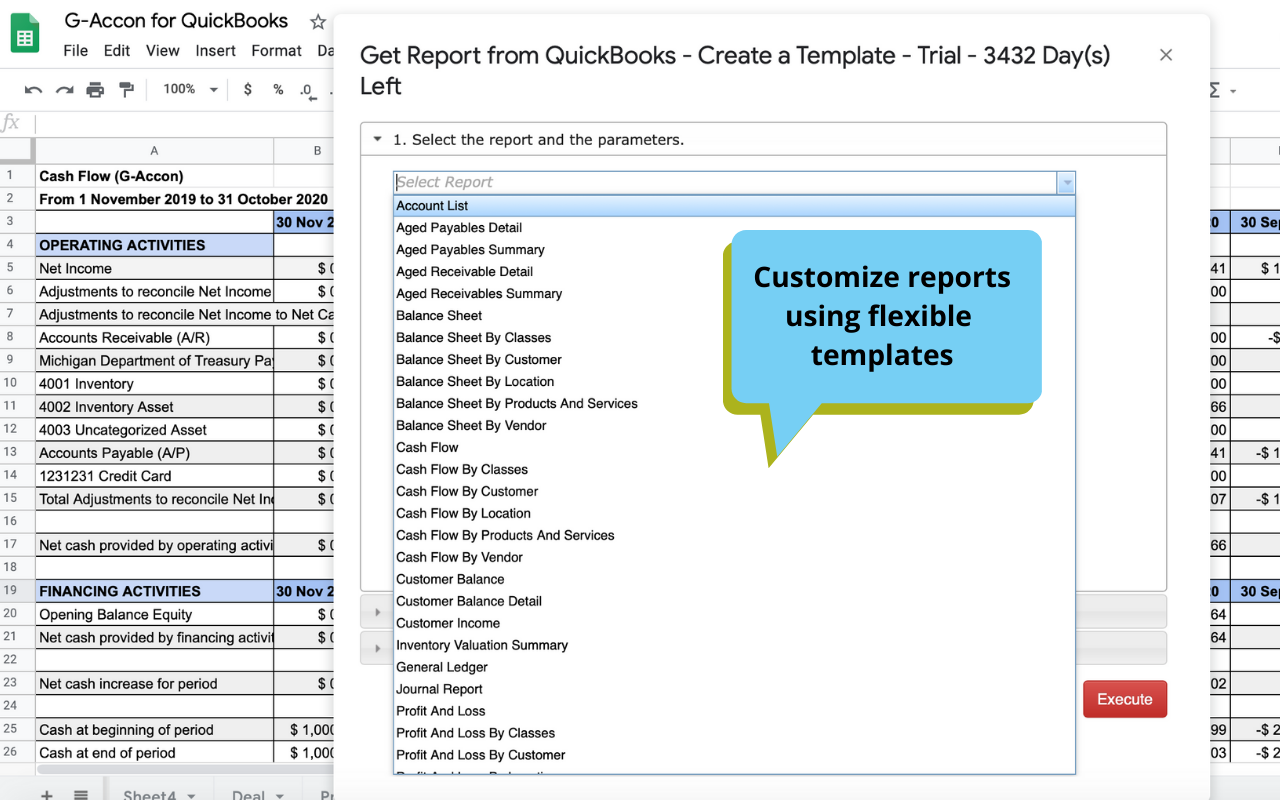This screenshot has width=1280, height=800.
Task: Expand the second collapsed step section
Action: coord(378,612)
